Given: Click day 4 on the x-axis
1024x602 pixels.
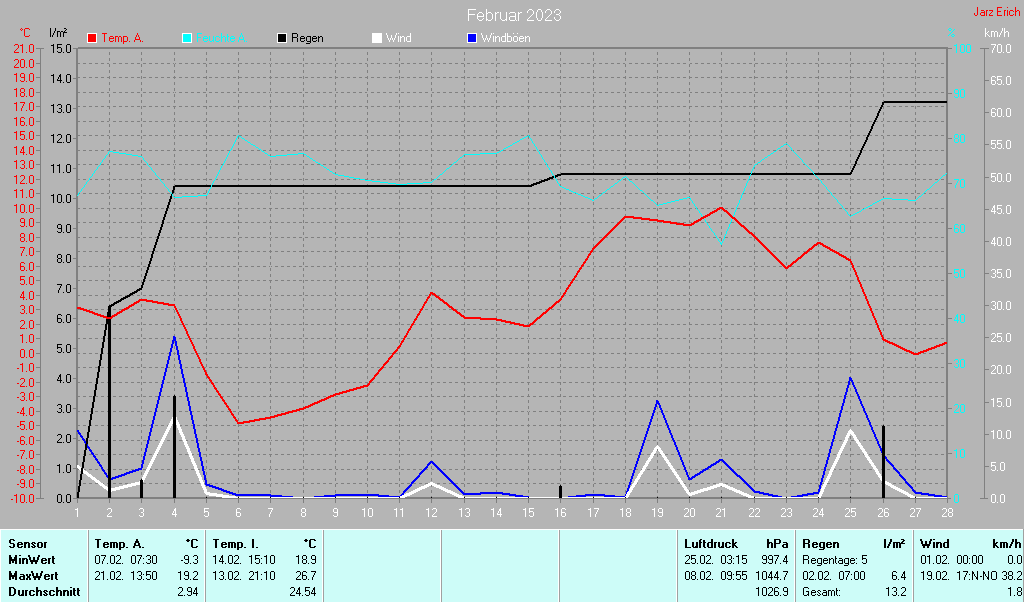Looking at the screenshot, I should 174,512.
